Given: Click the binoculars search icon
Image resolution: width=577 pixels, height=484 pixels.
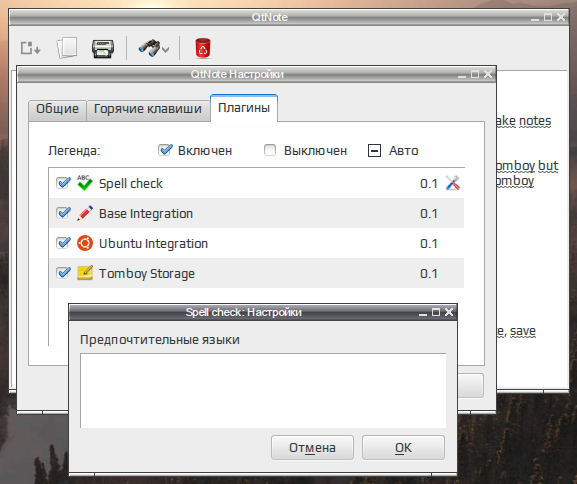Looking at the screenshot, I should [149, 48].
